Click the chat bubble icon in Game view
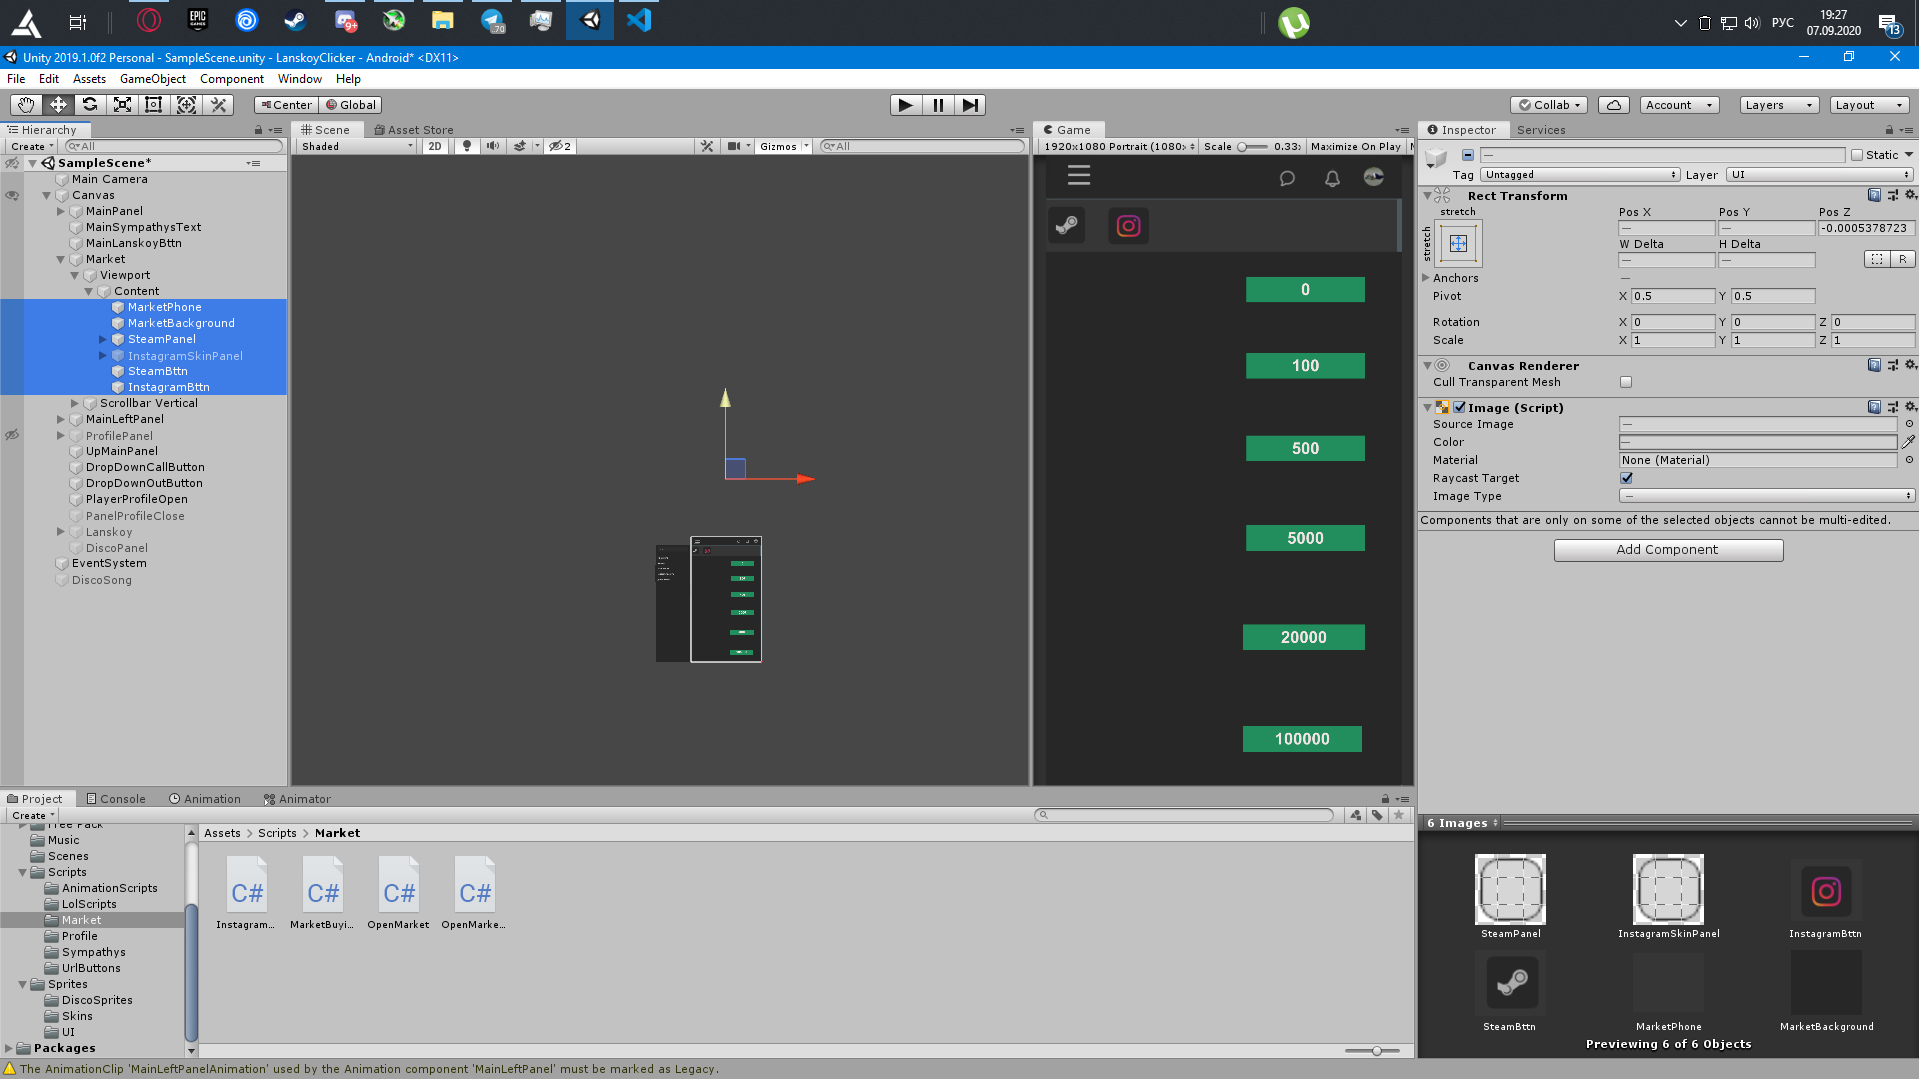Viewport: 1919px width, 1079px height. (x=1287, y=178)
